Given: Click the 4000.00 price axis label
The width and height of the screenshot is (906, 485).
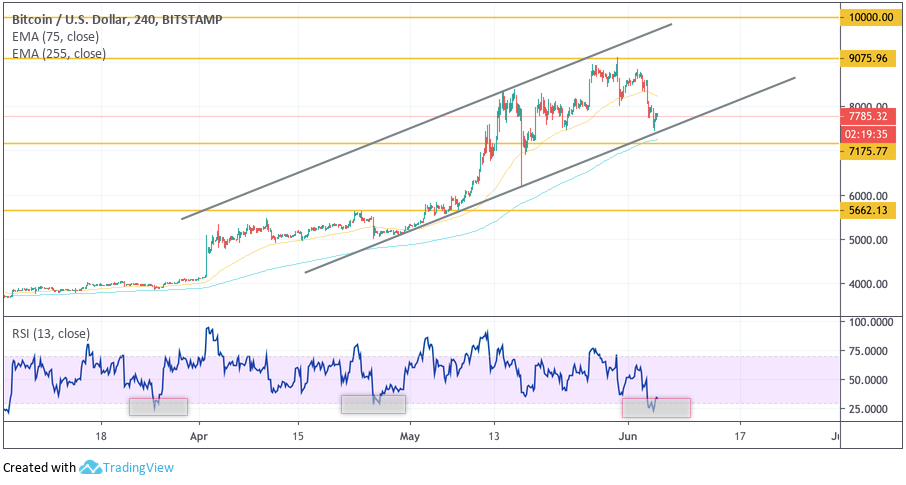Looking at the screenshot, I should pyautogui.click(x=867, y=284).
